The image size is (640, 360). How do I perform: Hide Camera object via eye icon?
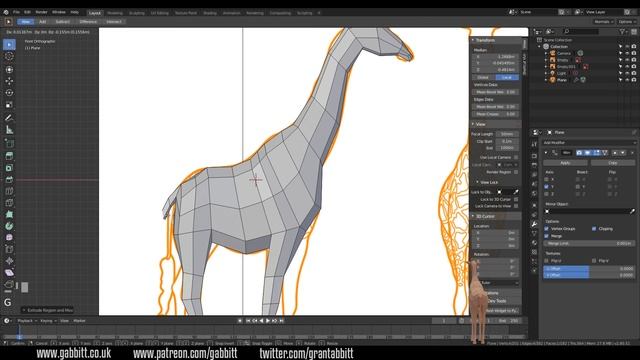pyautogui.click(x=627, y=53)
